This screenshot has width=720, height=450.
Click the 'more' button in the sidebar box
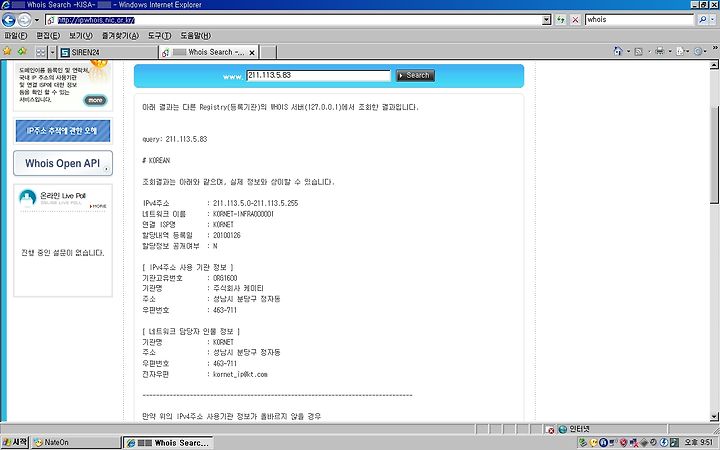[95, 100]
